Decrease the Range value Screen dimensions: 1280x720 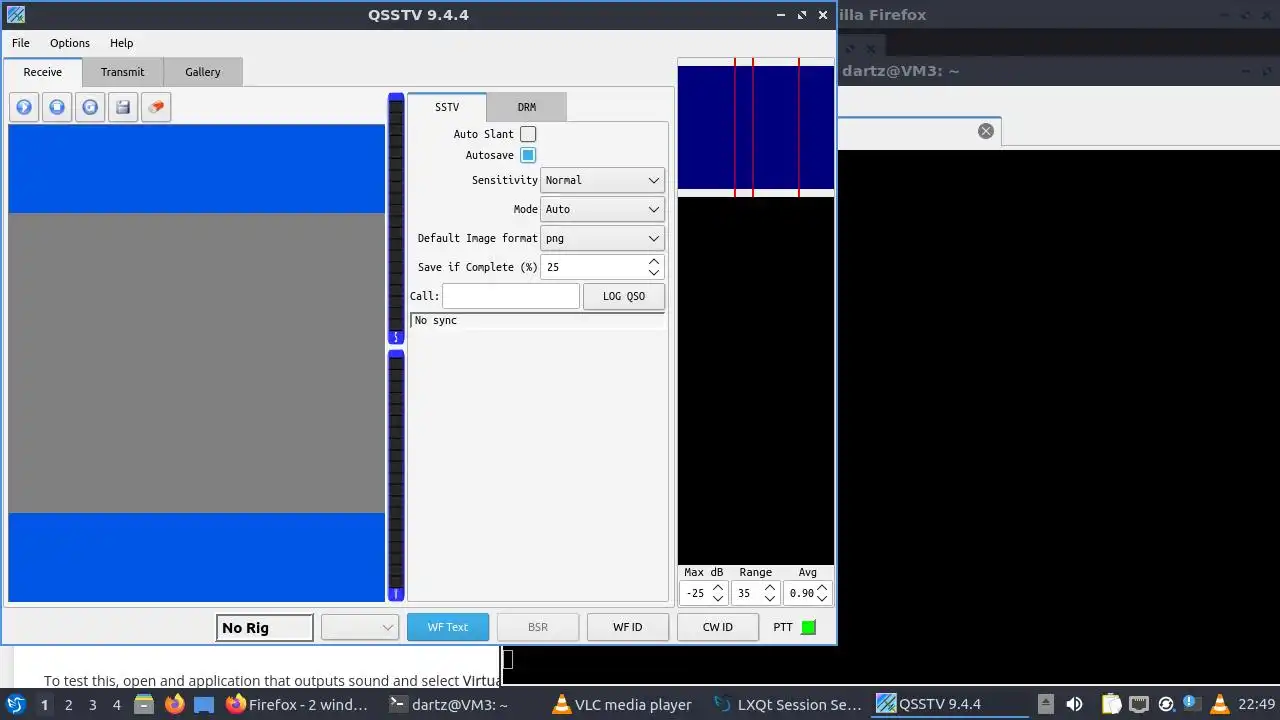[x=770, y=598]
